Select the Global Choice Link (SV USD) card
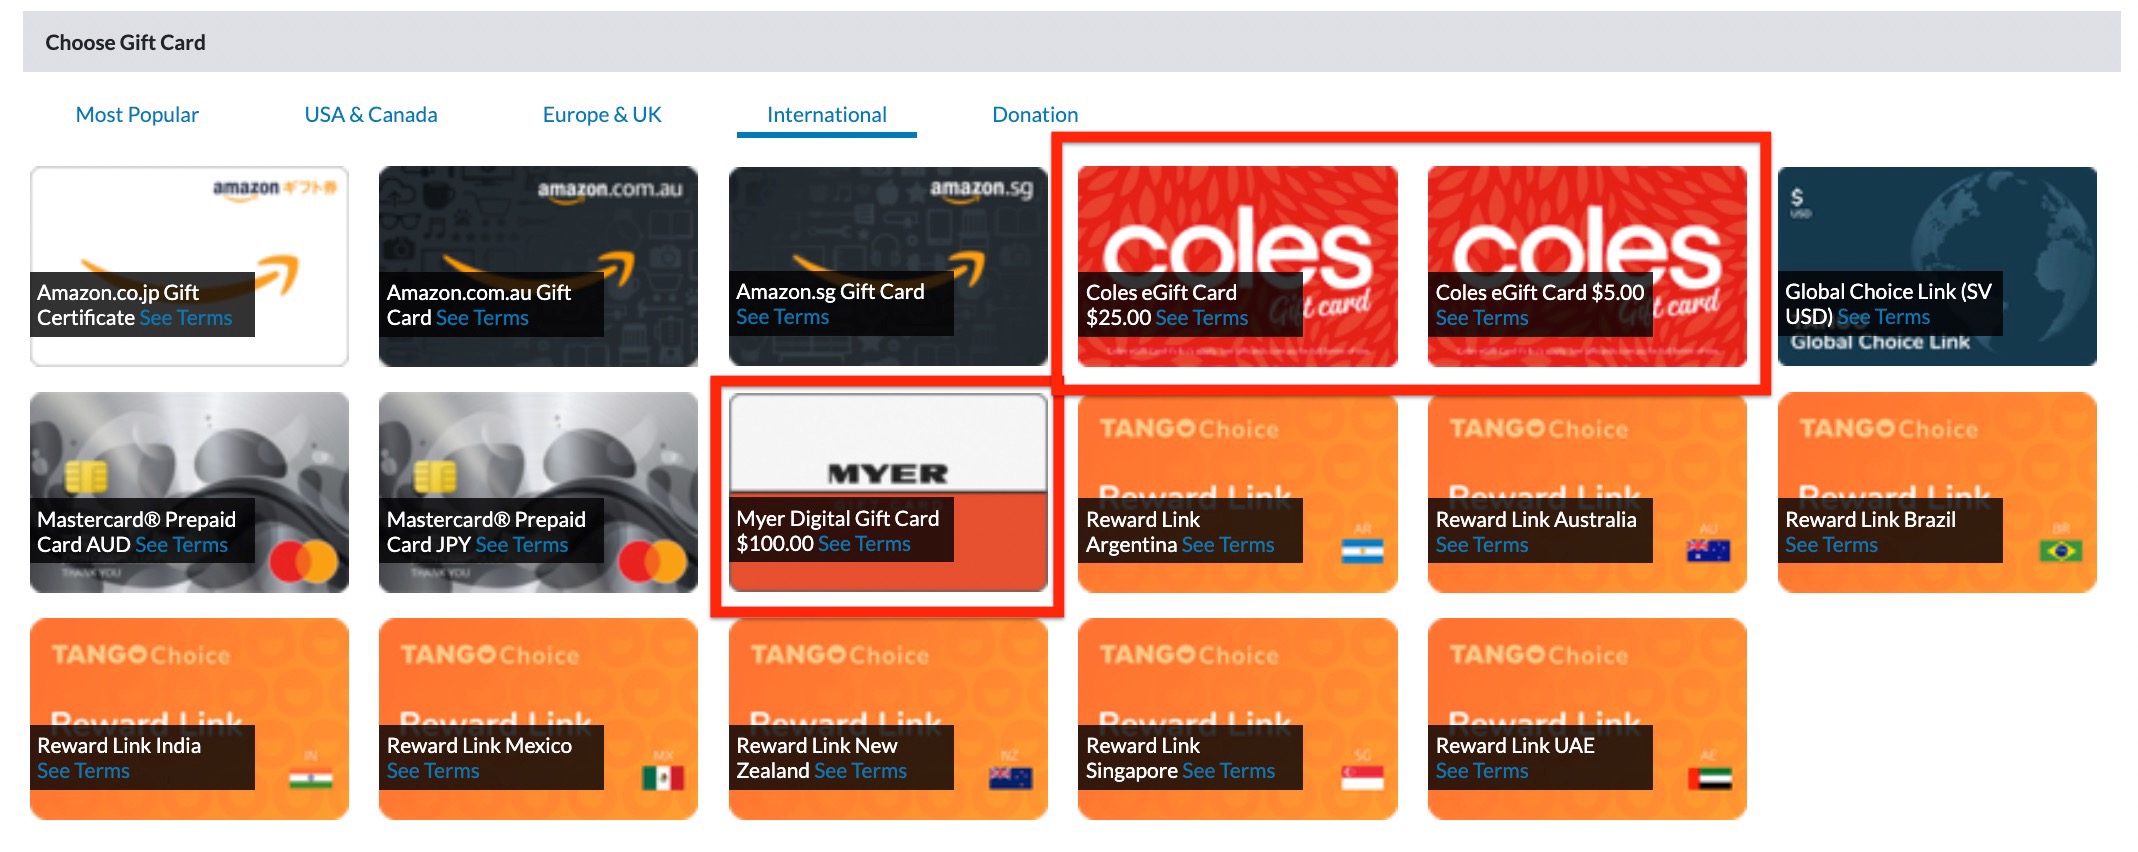 [x=1937, y=266]
